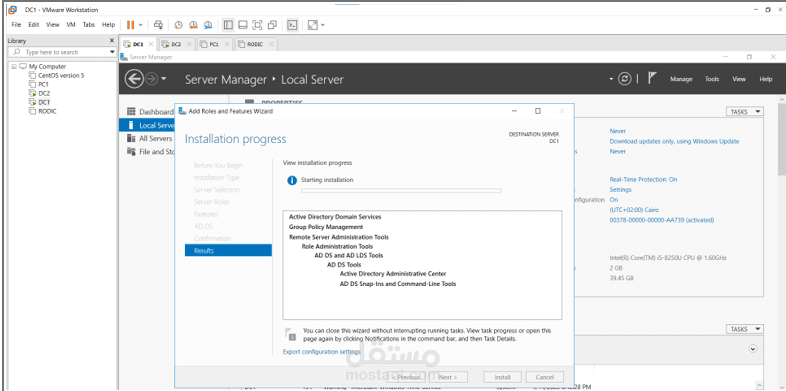Image resolution: width=786 pixels, height=391 pixels.
Task: Click the blue info icon beside Starting installation
Action: tap(292, 180)
